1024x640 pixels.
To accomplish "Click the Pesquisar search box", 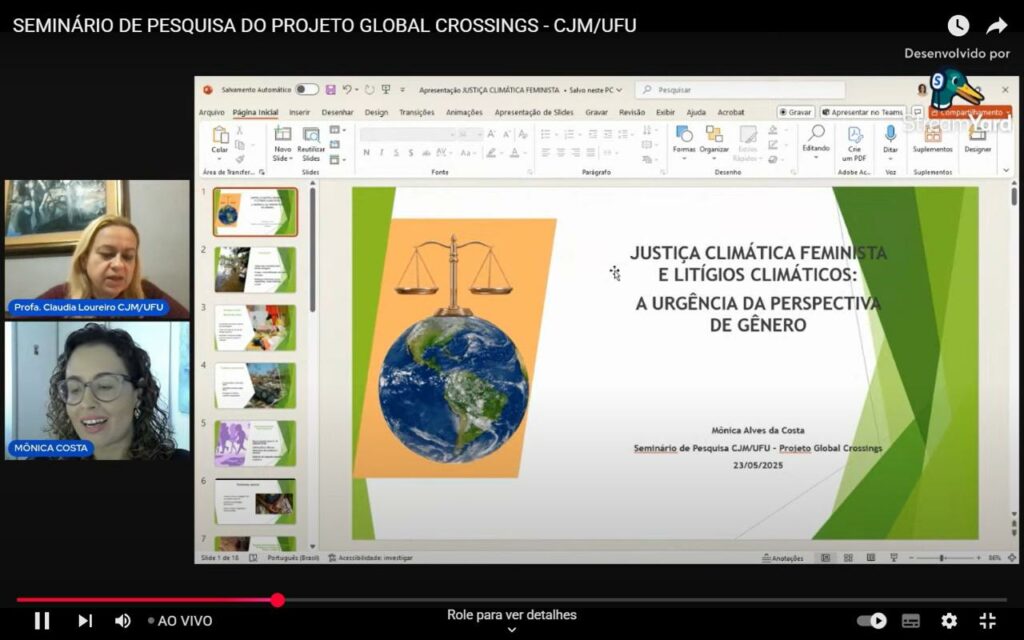I will tap(740, 89).
